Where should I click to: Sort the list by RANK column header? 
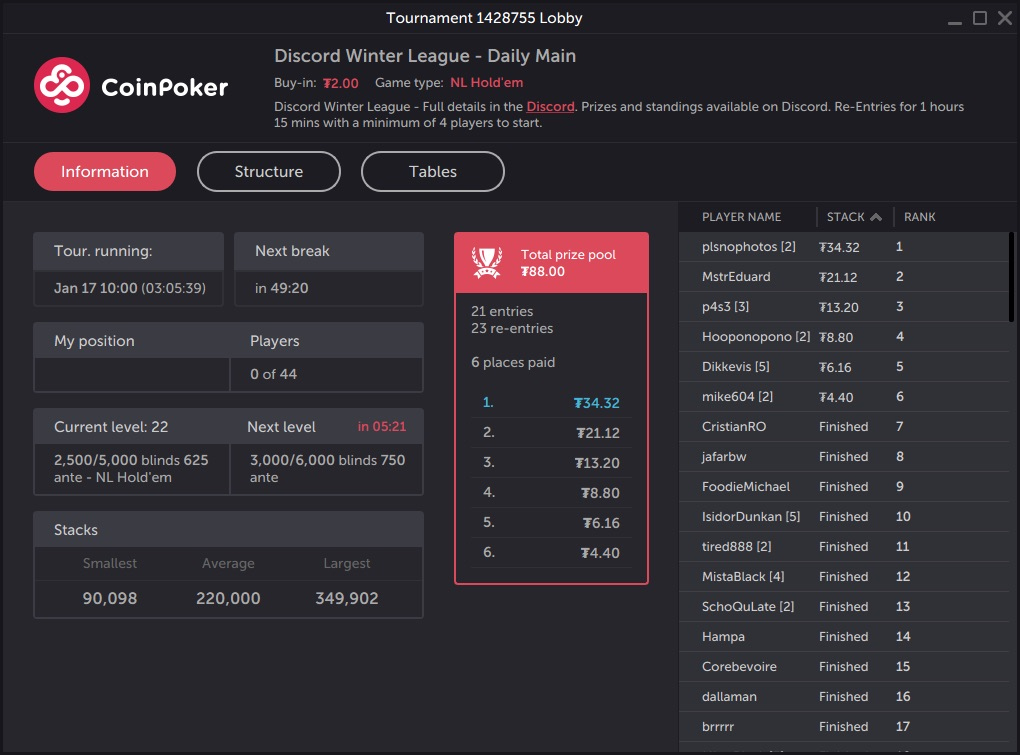(919, 216)
